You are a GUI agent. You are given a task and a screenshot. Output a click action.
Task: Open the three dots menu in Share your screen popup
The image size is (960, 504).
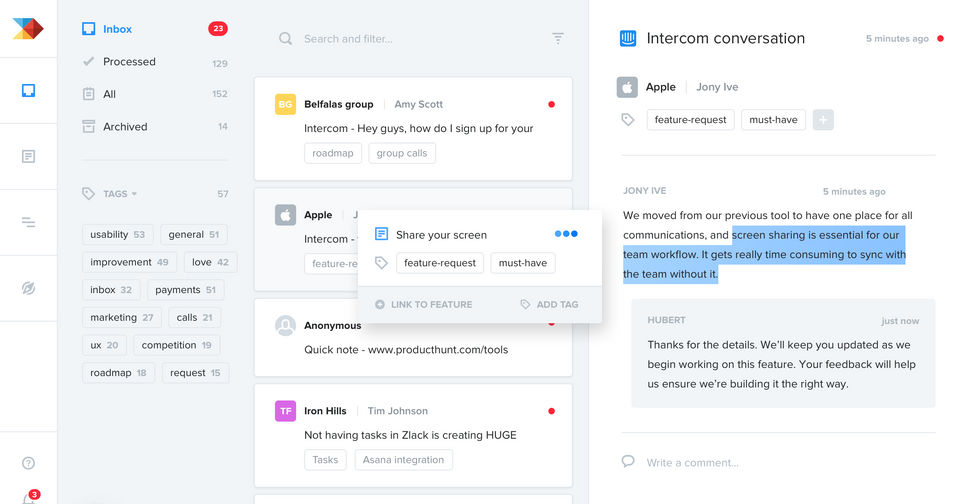click(x=566, y=233)
